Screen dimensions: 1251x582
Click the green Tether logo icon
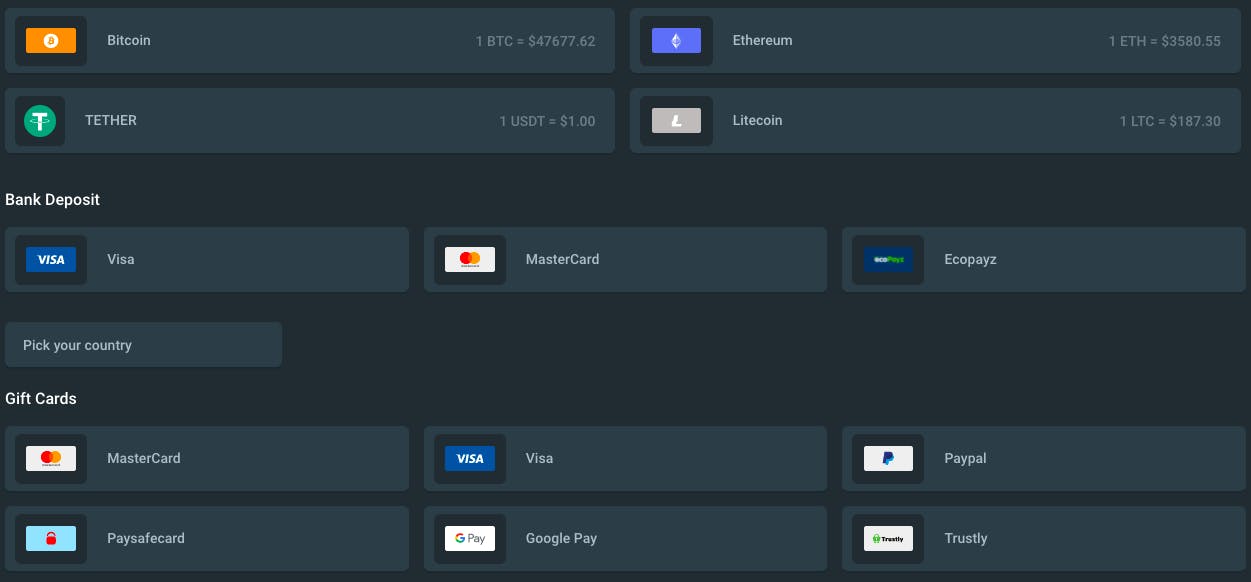point(40,121)
